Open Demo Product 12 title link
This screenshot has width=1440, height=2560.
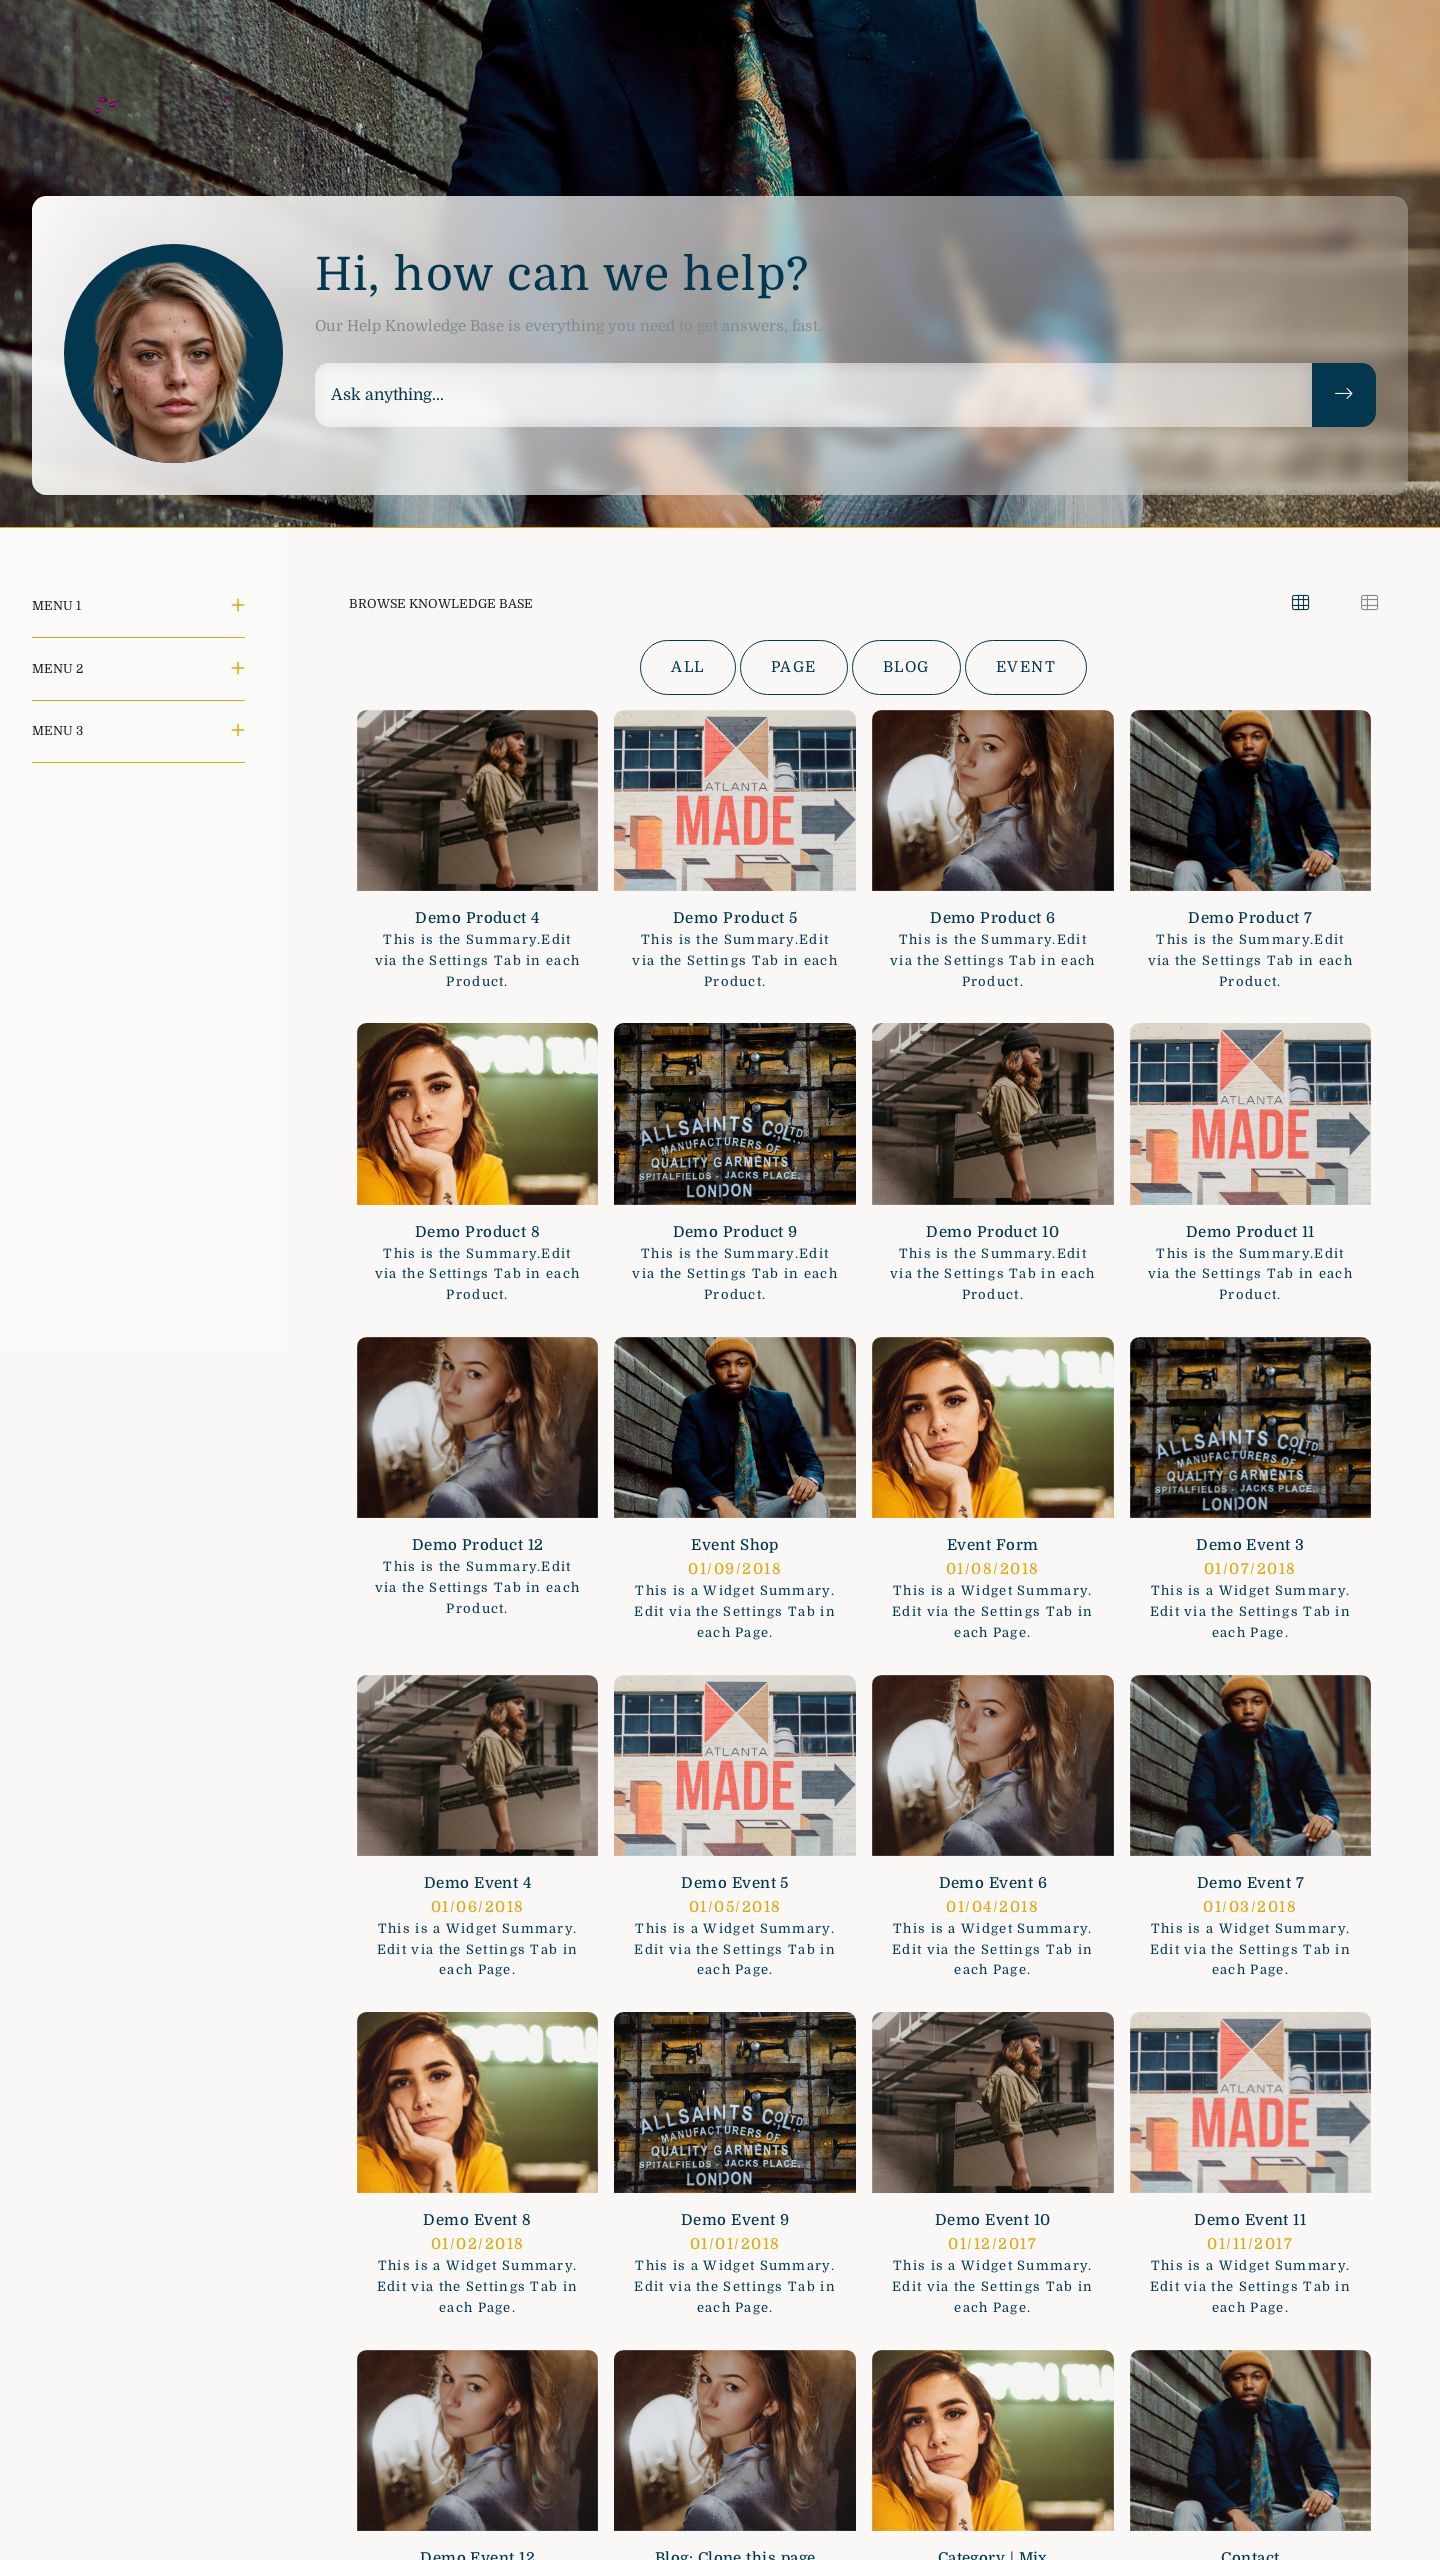click(477, 1545)
